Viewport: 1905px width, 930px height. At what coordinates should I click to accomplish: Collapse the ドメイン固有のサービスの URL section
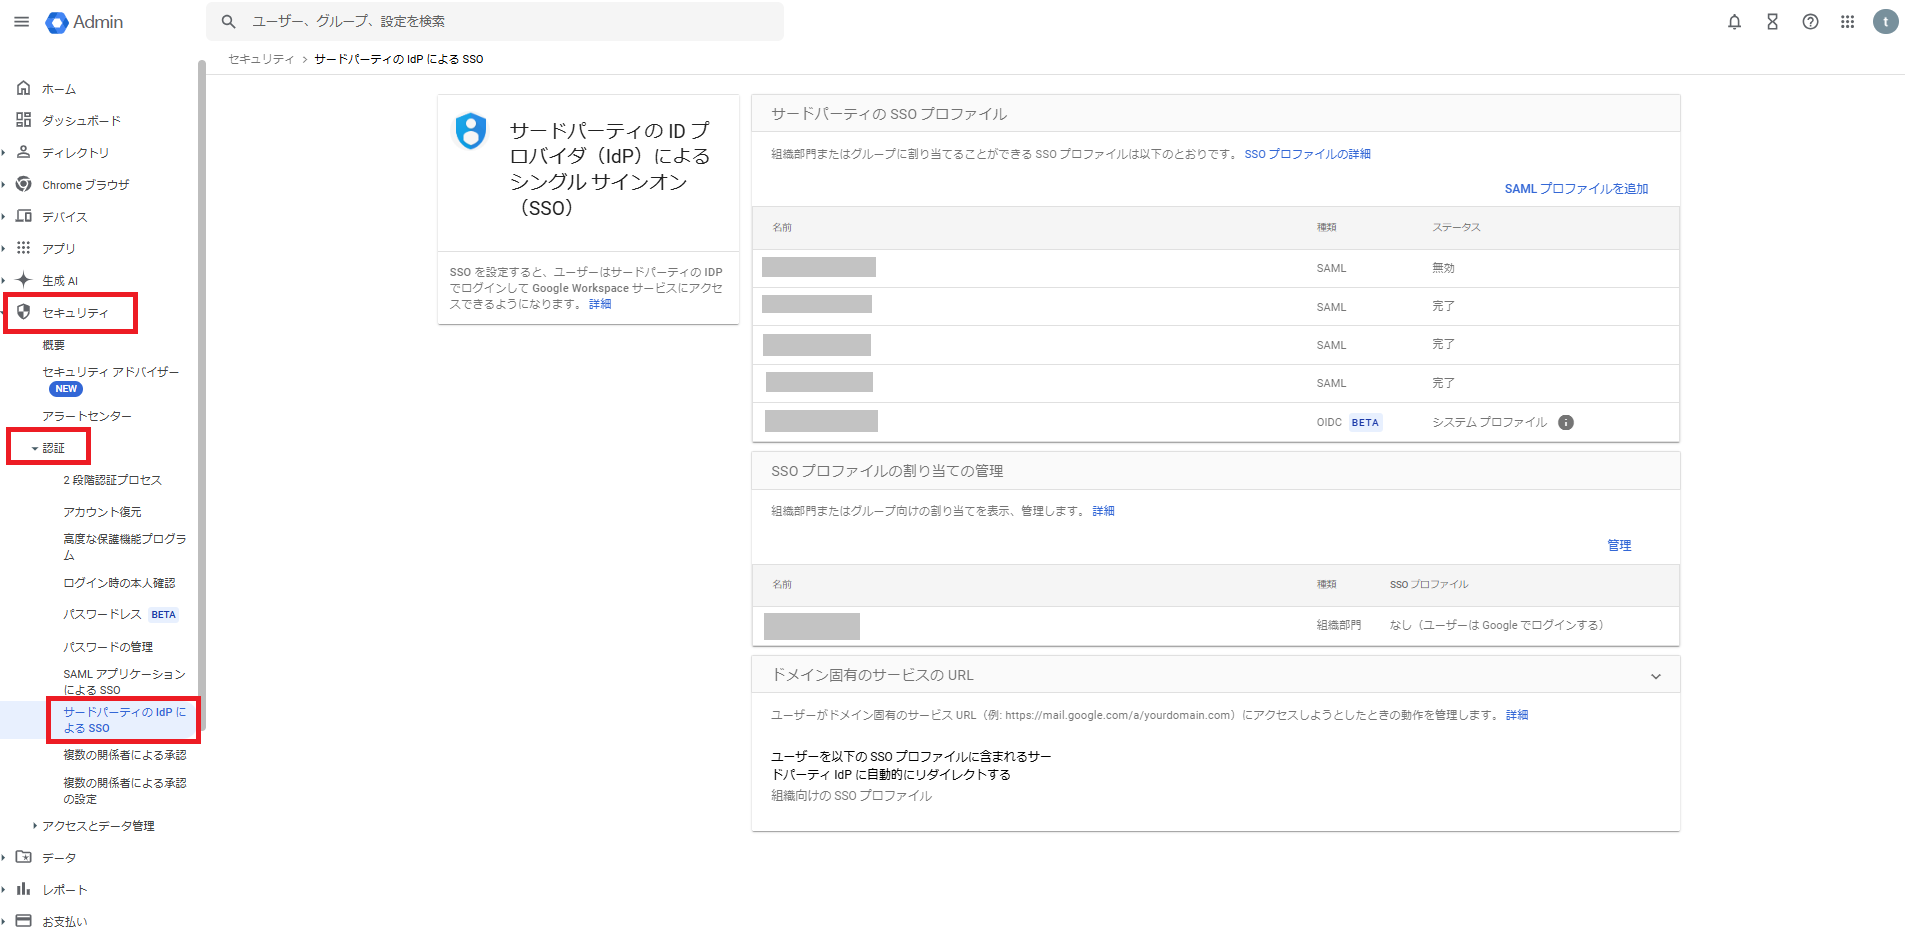coord(1655,676)
